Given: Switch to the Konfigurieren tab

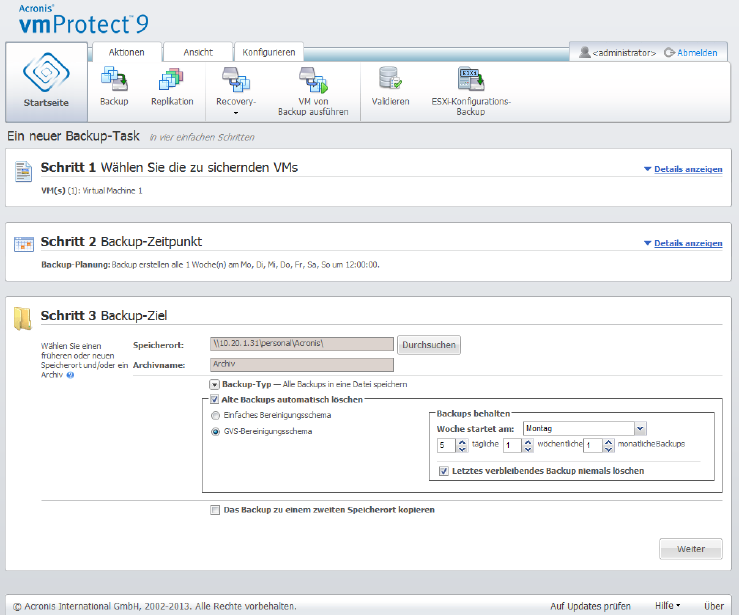Looking at the screenshot, I should click(269, 52).
